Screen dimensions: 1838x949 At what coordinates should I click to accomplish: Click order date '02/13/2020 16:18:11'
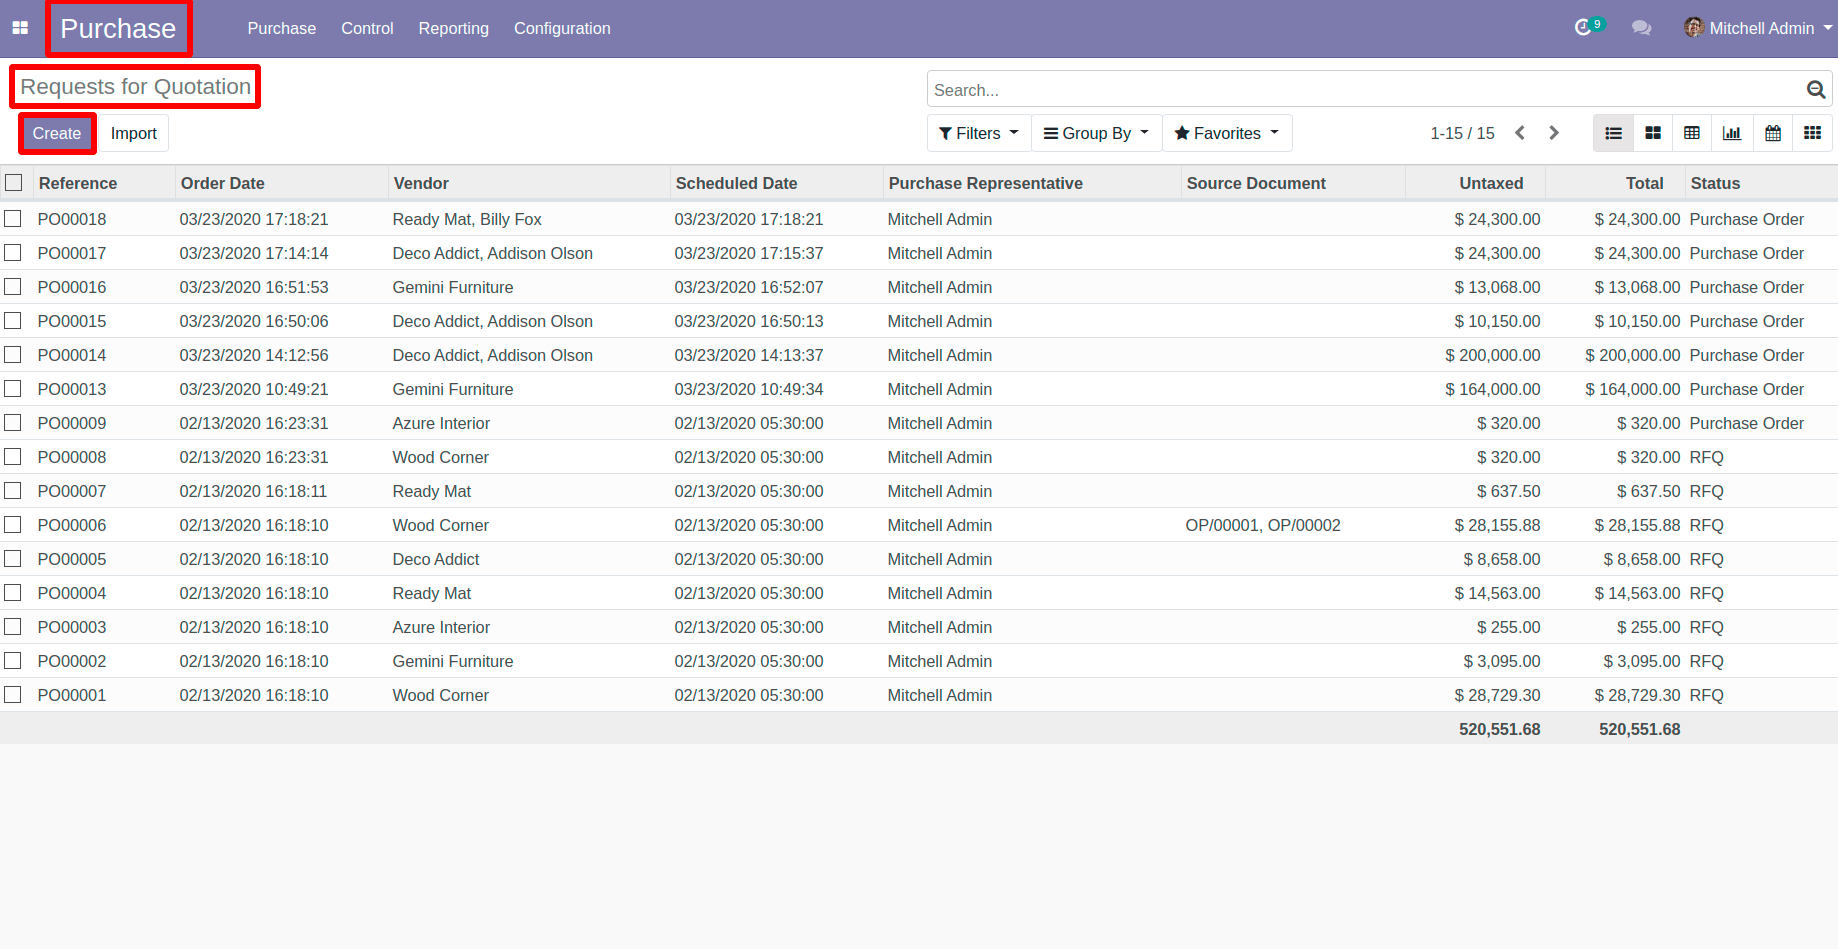(x=254, y=491)
